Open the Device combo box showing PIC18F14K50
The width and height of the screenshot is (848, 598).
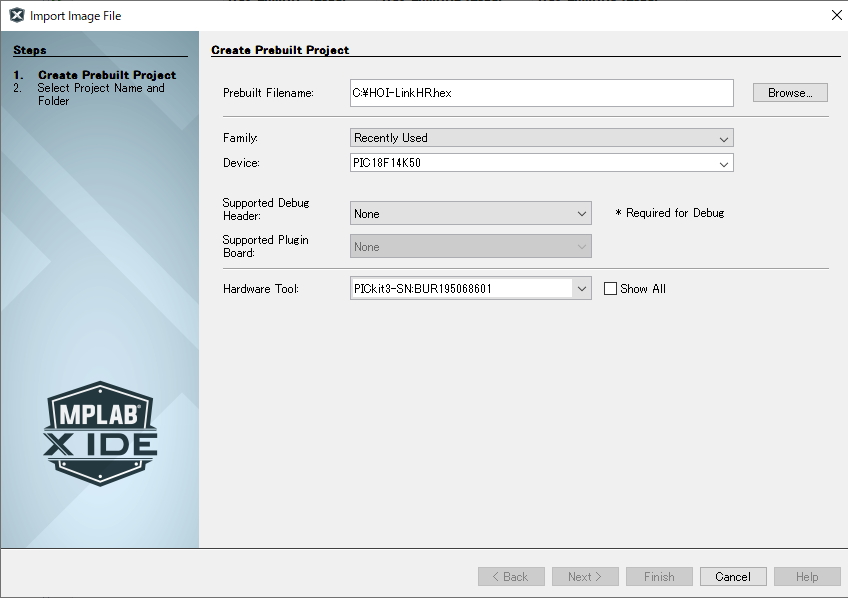point(541,163)
